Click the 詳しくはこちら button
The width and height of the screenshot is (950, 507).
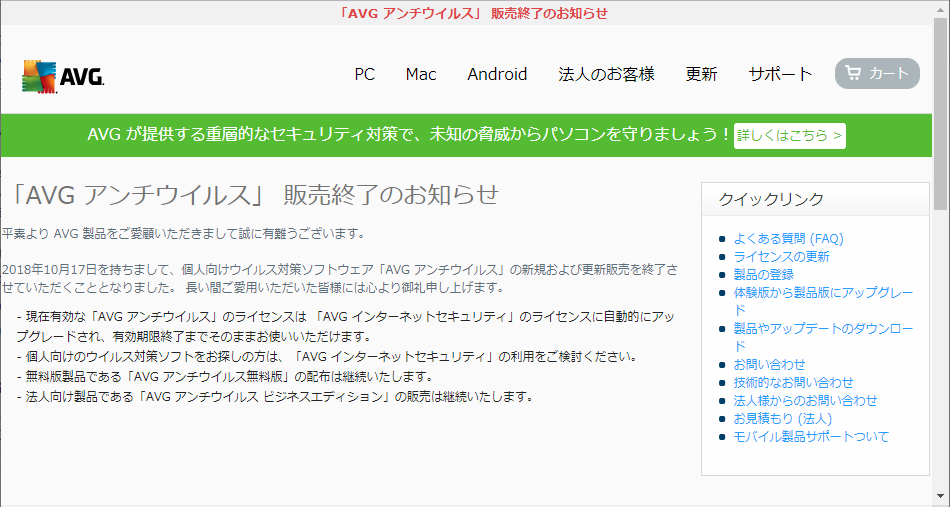click(789, 136)
